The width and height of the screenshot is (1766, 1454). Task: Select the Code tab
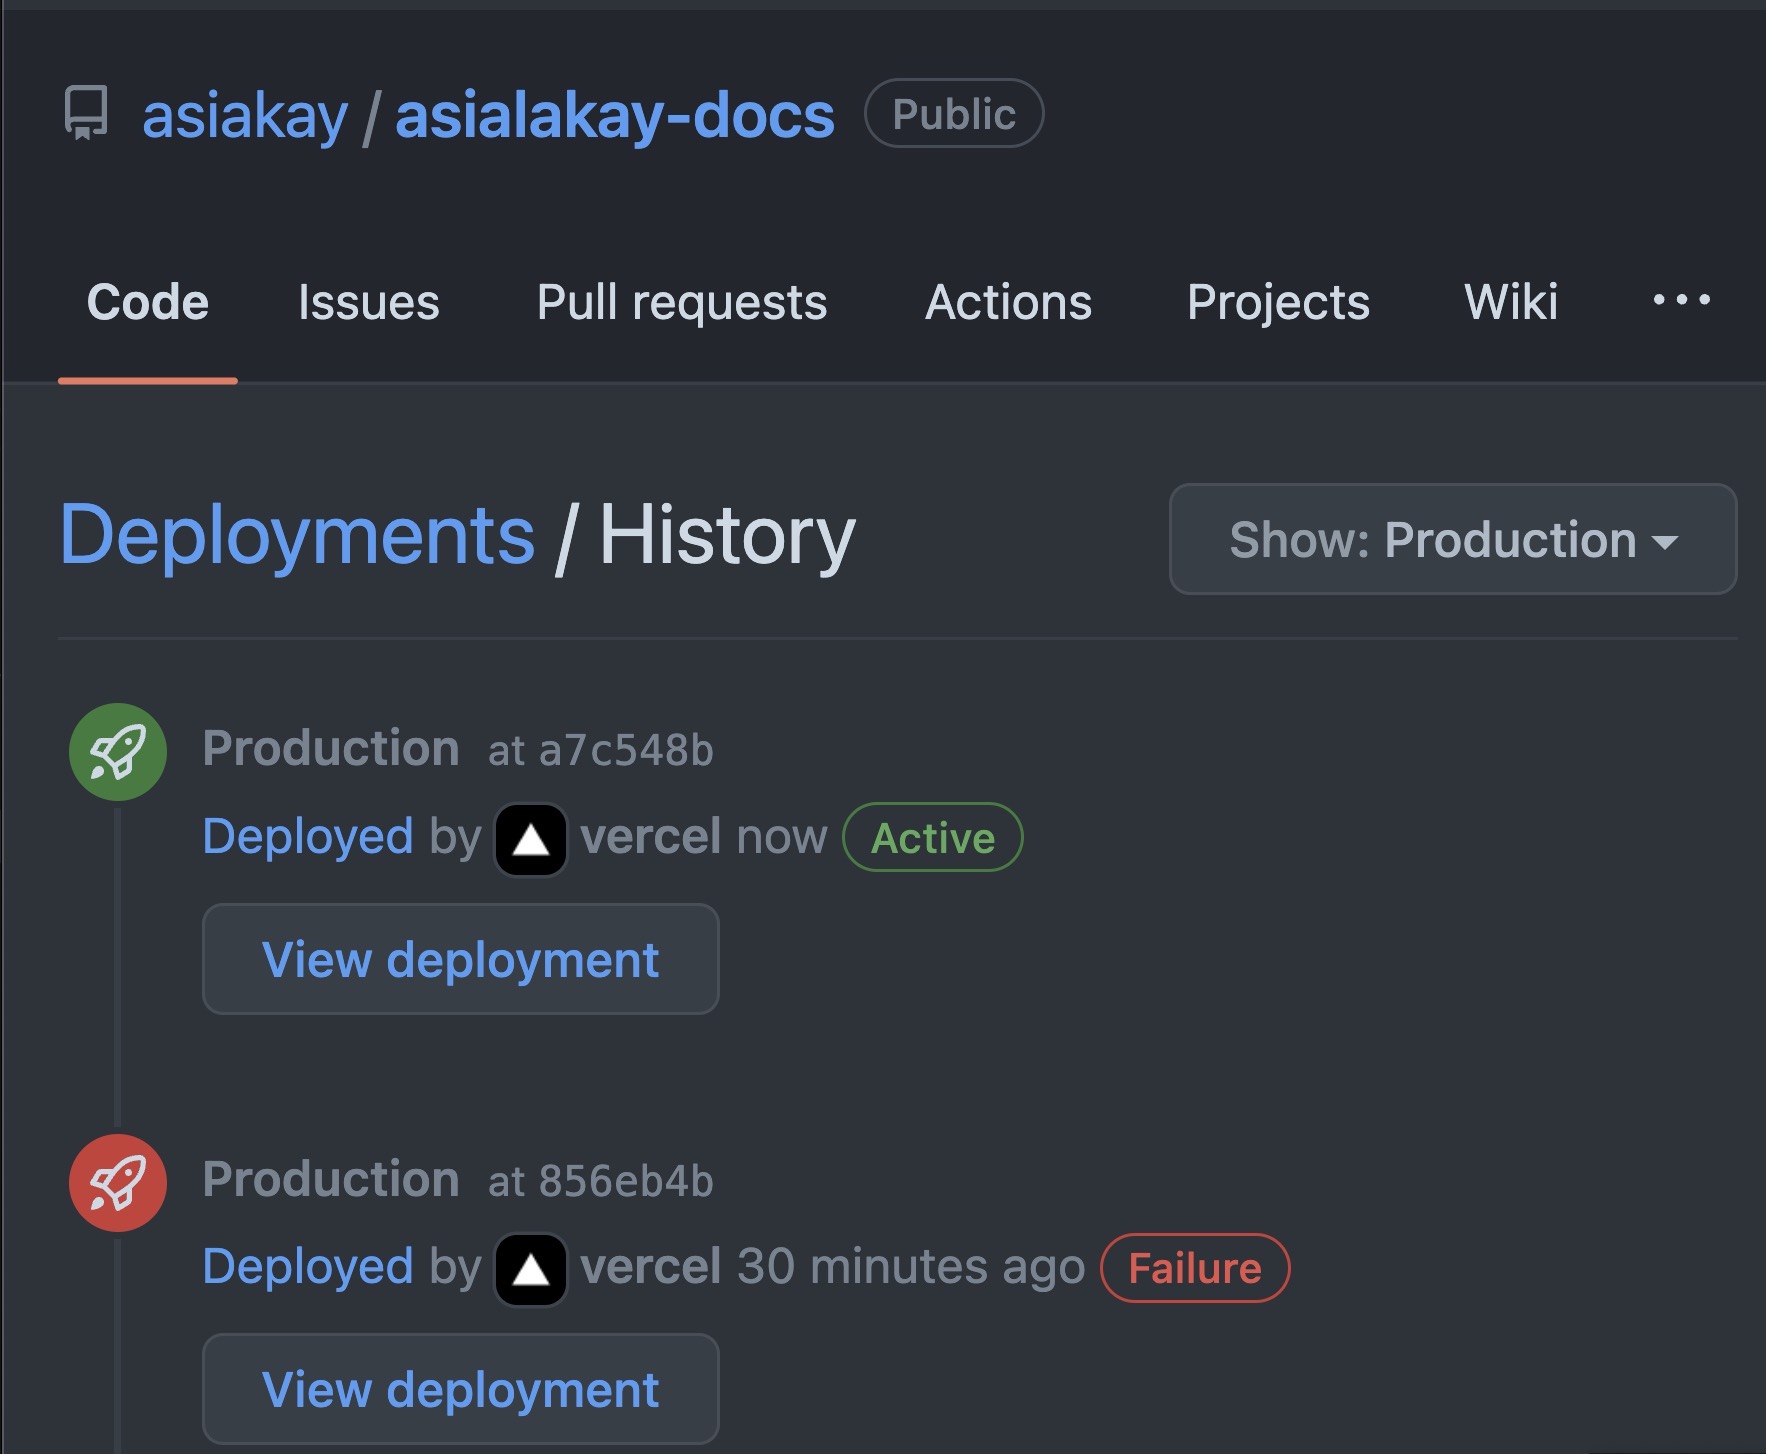point(148,302)
